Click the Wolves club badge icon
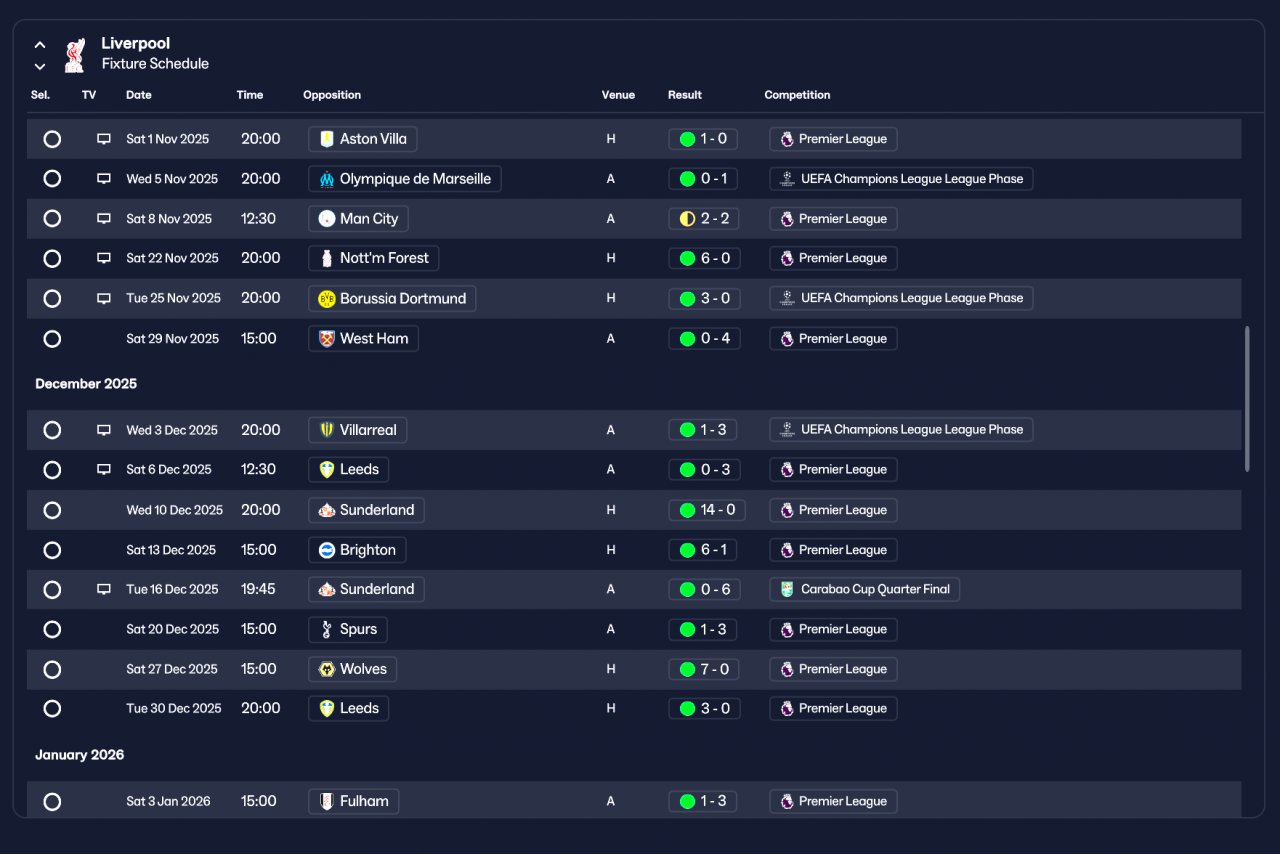Screen dimensions: 1280x854 pyautogui.click(x=327, y=669)
